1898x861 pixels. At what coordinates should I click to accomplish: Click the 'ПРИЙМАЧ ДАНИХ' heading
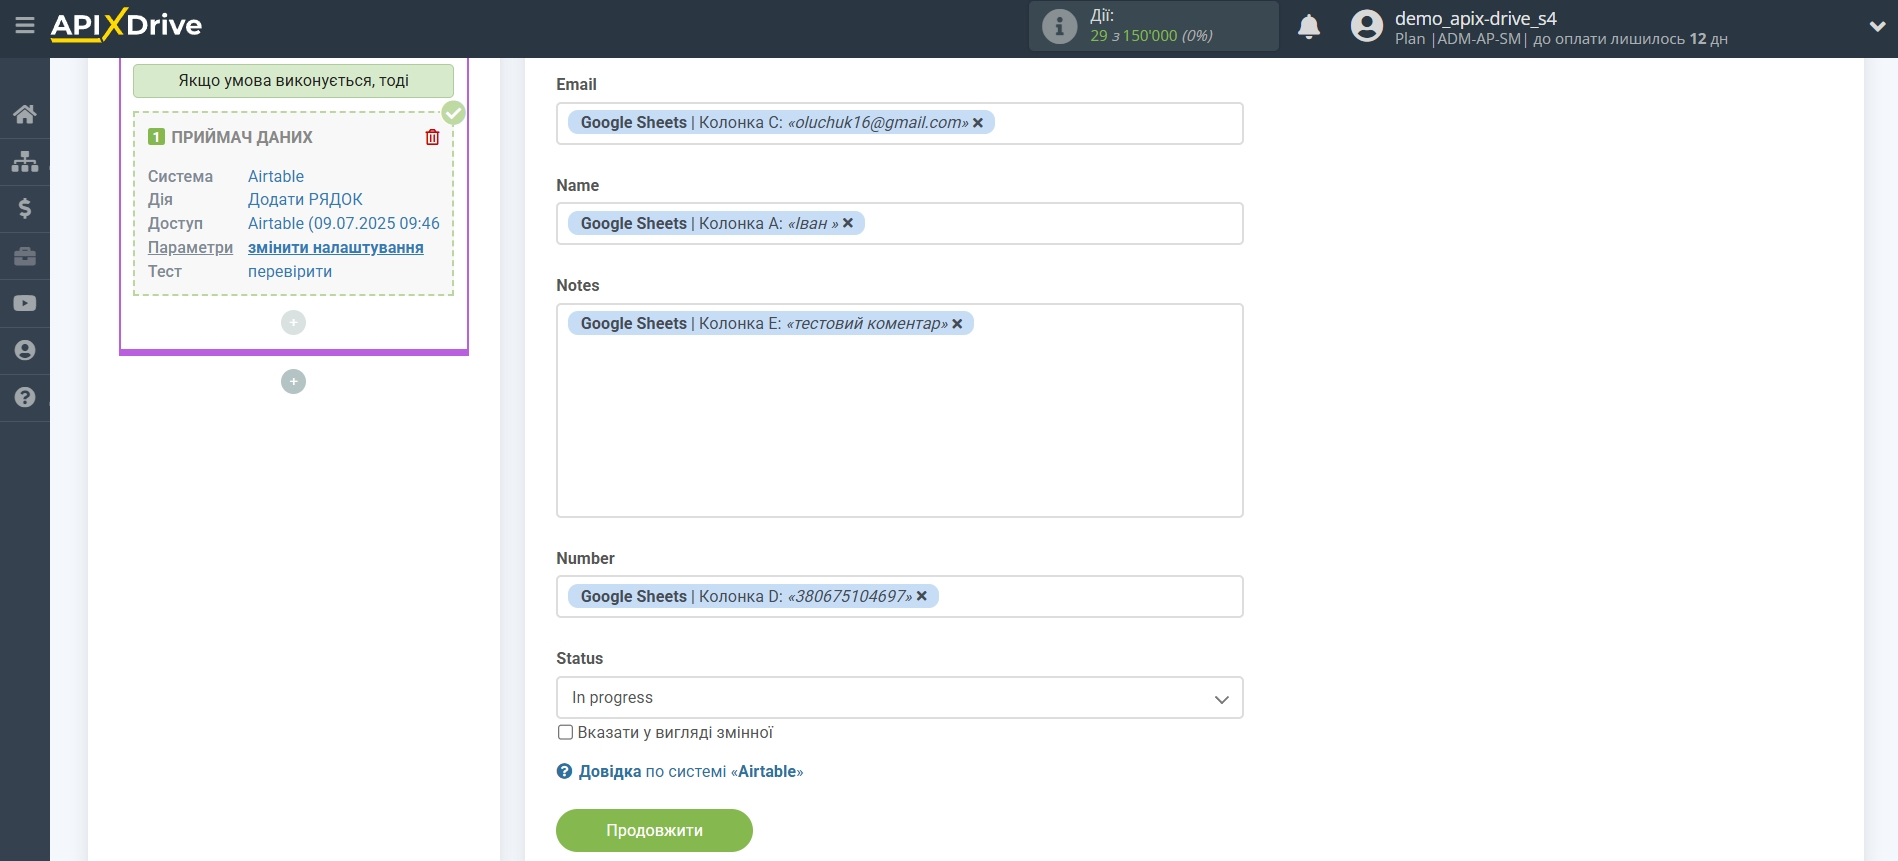[241, 137]
